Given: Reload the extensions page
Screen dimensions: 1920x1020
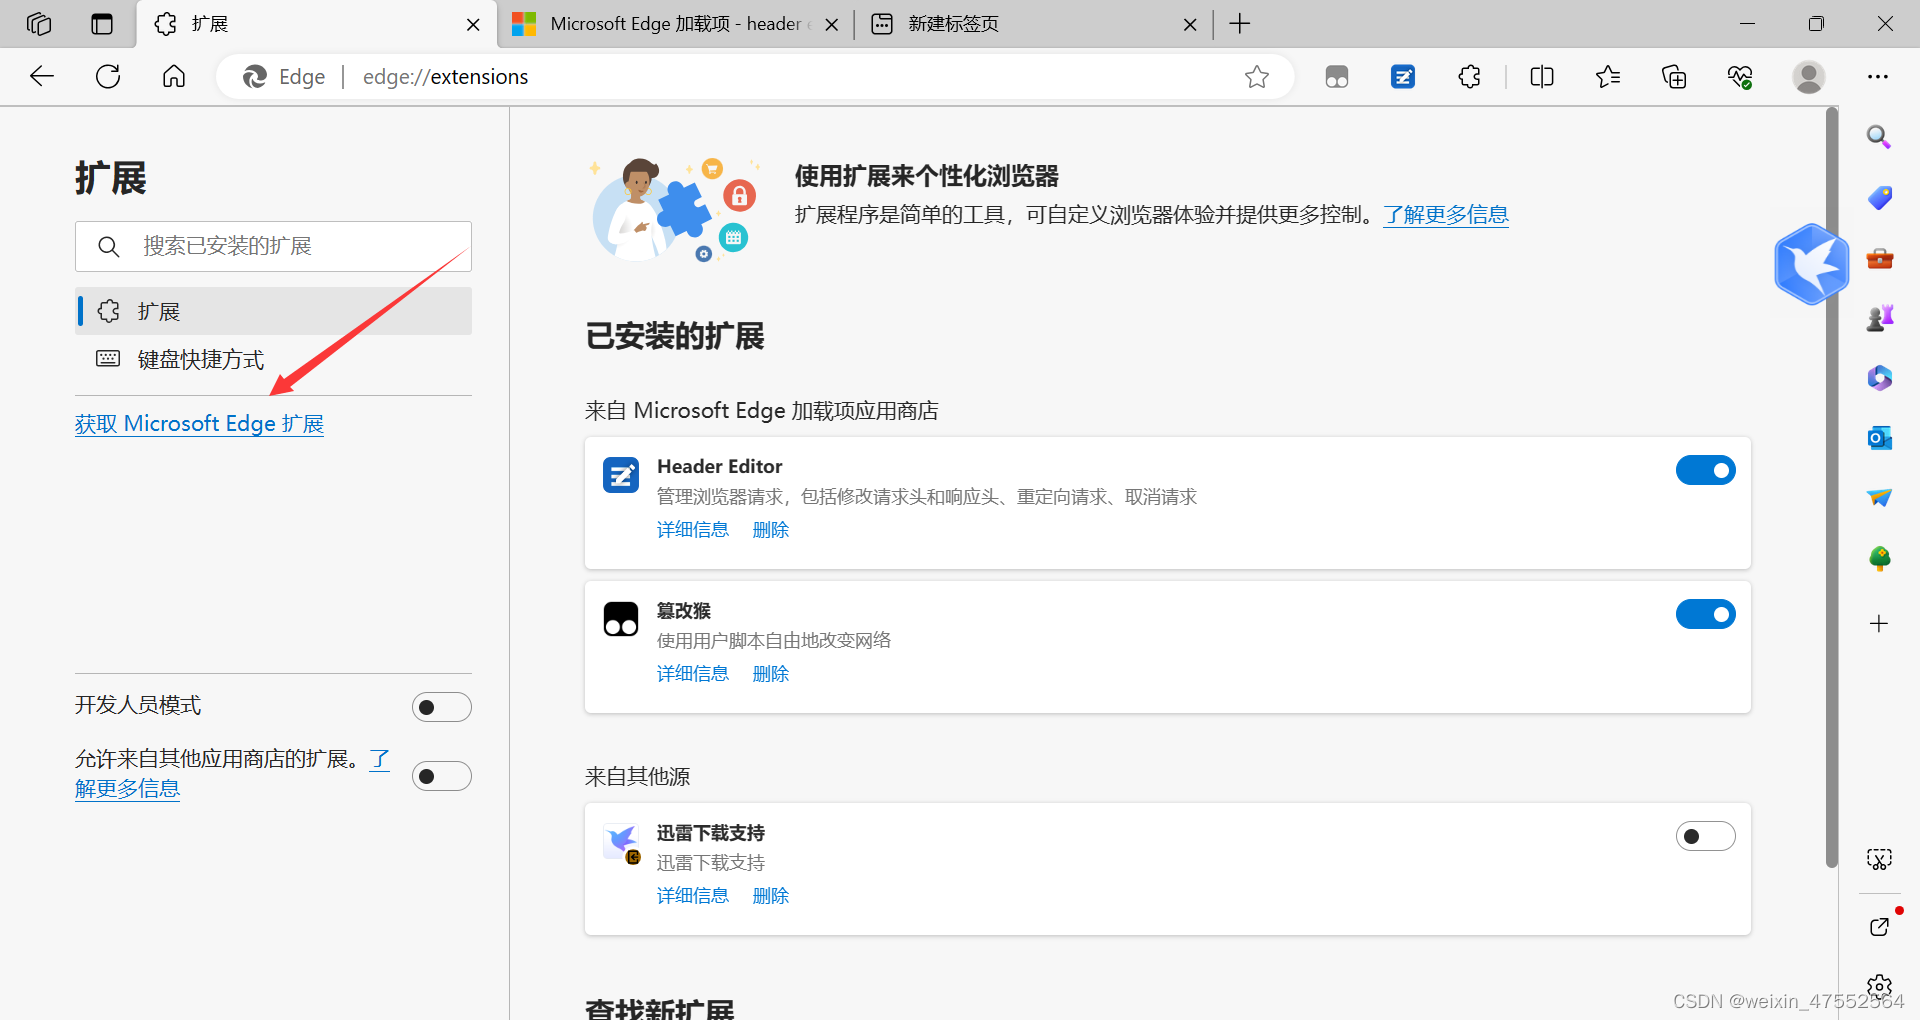Looking at the screenshot, I should (x=108, y=76).
